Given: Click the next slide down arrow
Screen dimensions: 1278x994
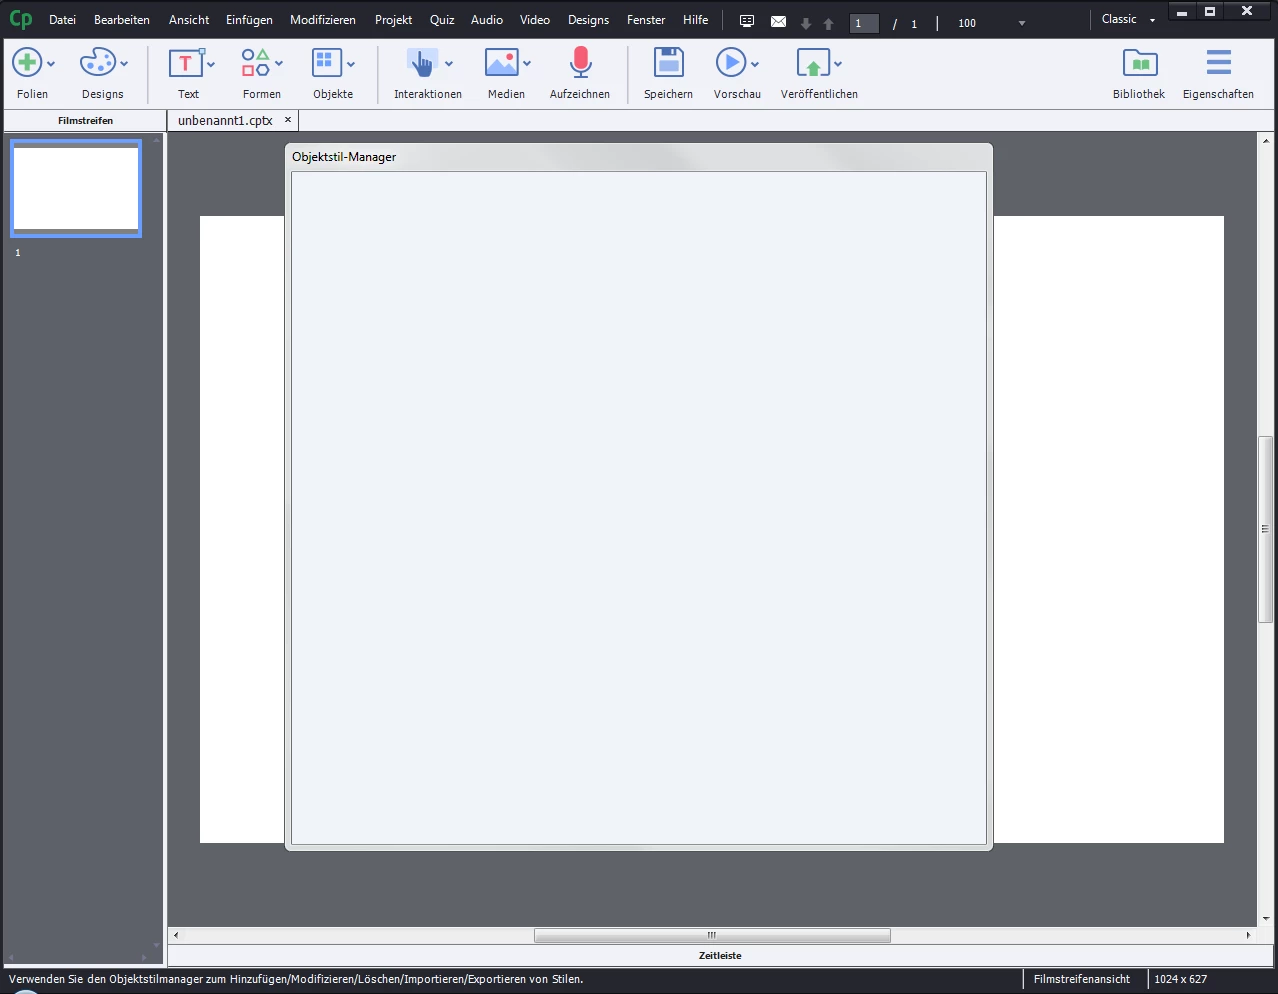Looking at the screenshot, I should (x=806, y=23).
